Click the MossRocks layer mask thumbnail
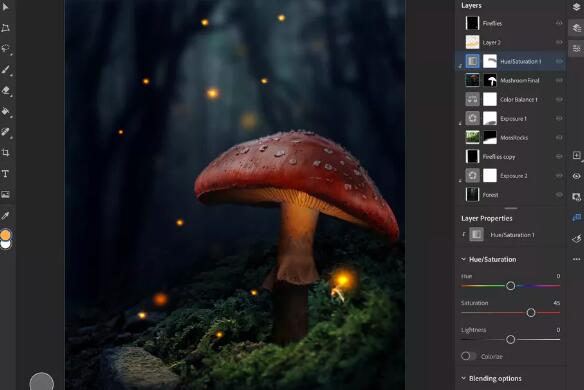Image resolution: width=584 pixels, height=390 pixels. (490, 137)
